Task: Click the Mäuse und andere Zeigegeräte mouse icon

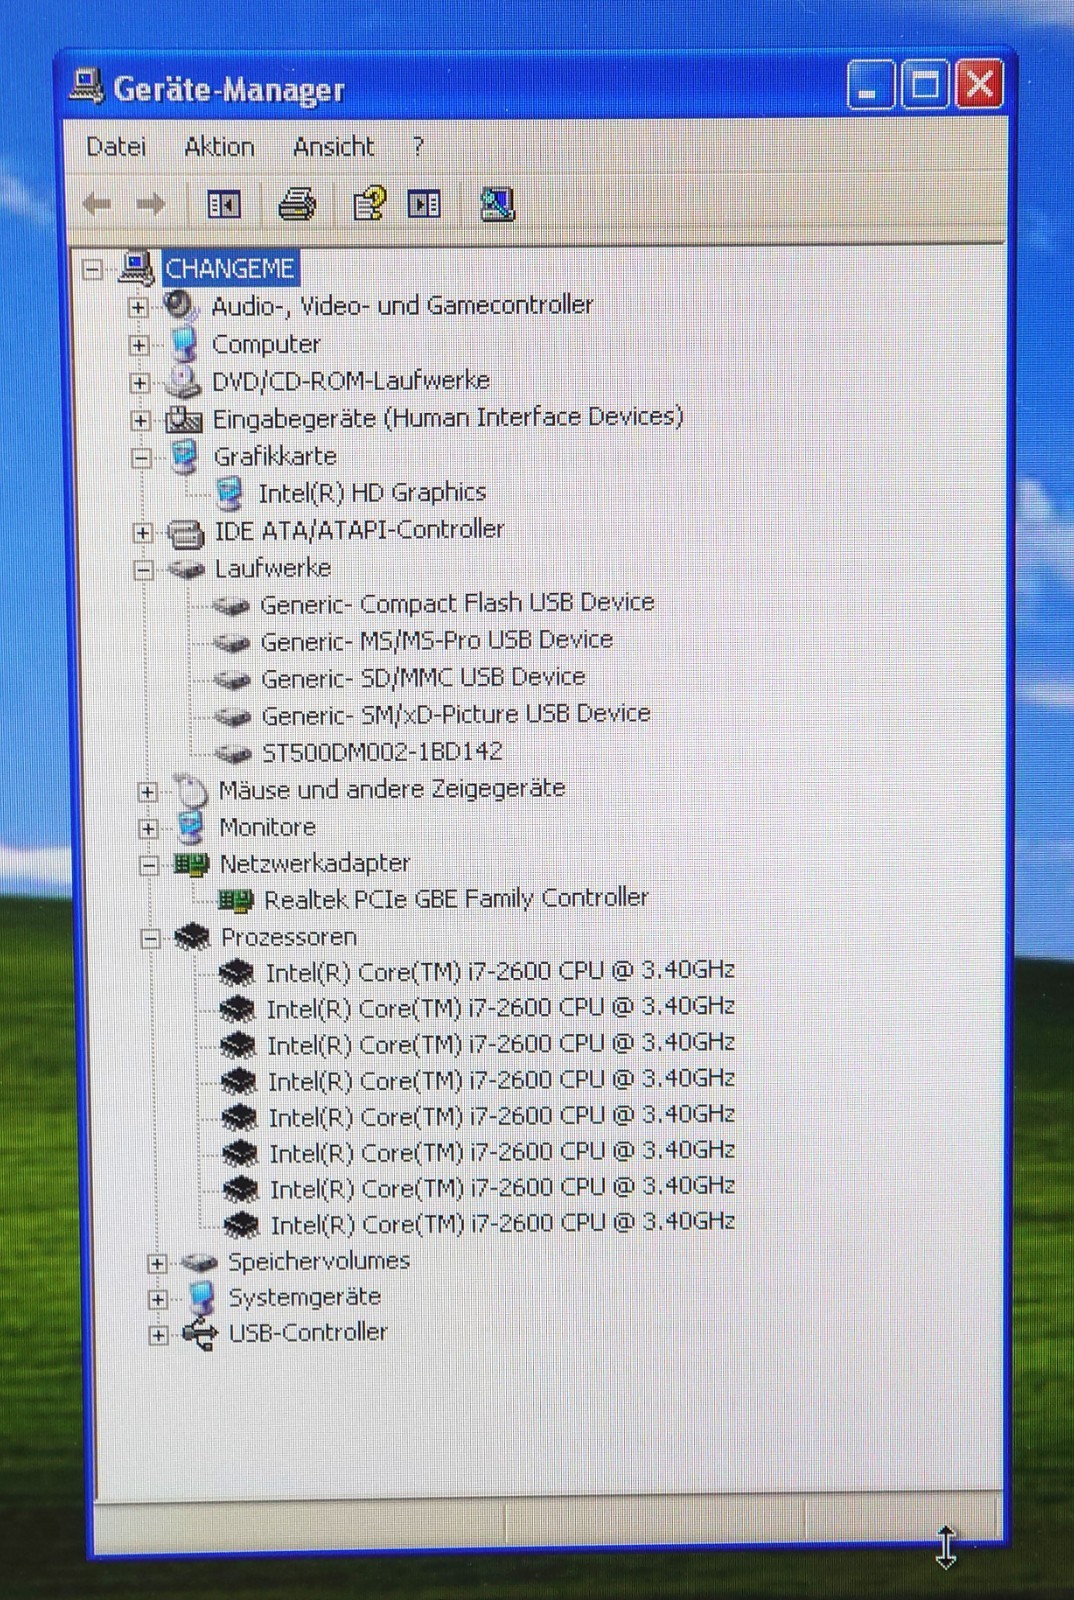Action: pos(190,790)
